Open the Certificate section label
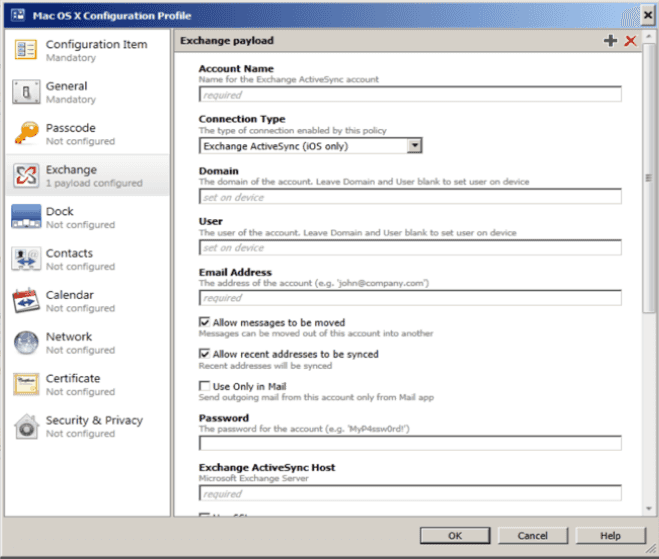 click(x=73, y=378)
